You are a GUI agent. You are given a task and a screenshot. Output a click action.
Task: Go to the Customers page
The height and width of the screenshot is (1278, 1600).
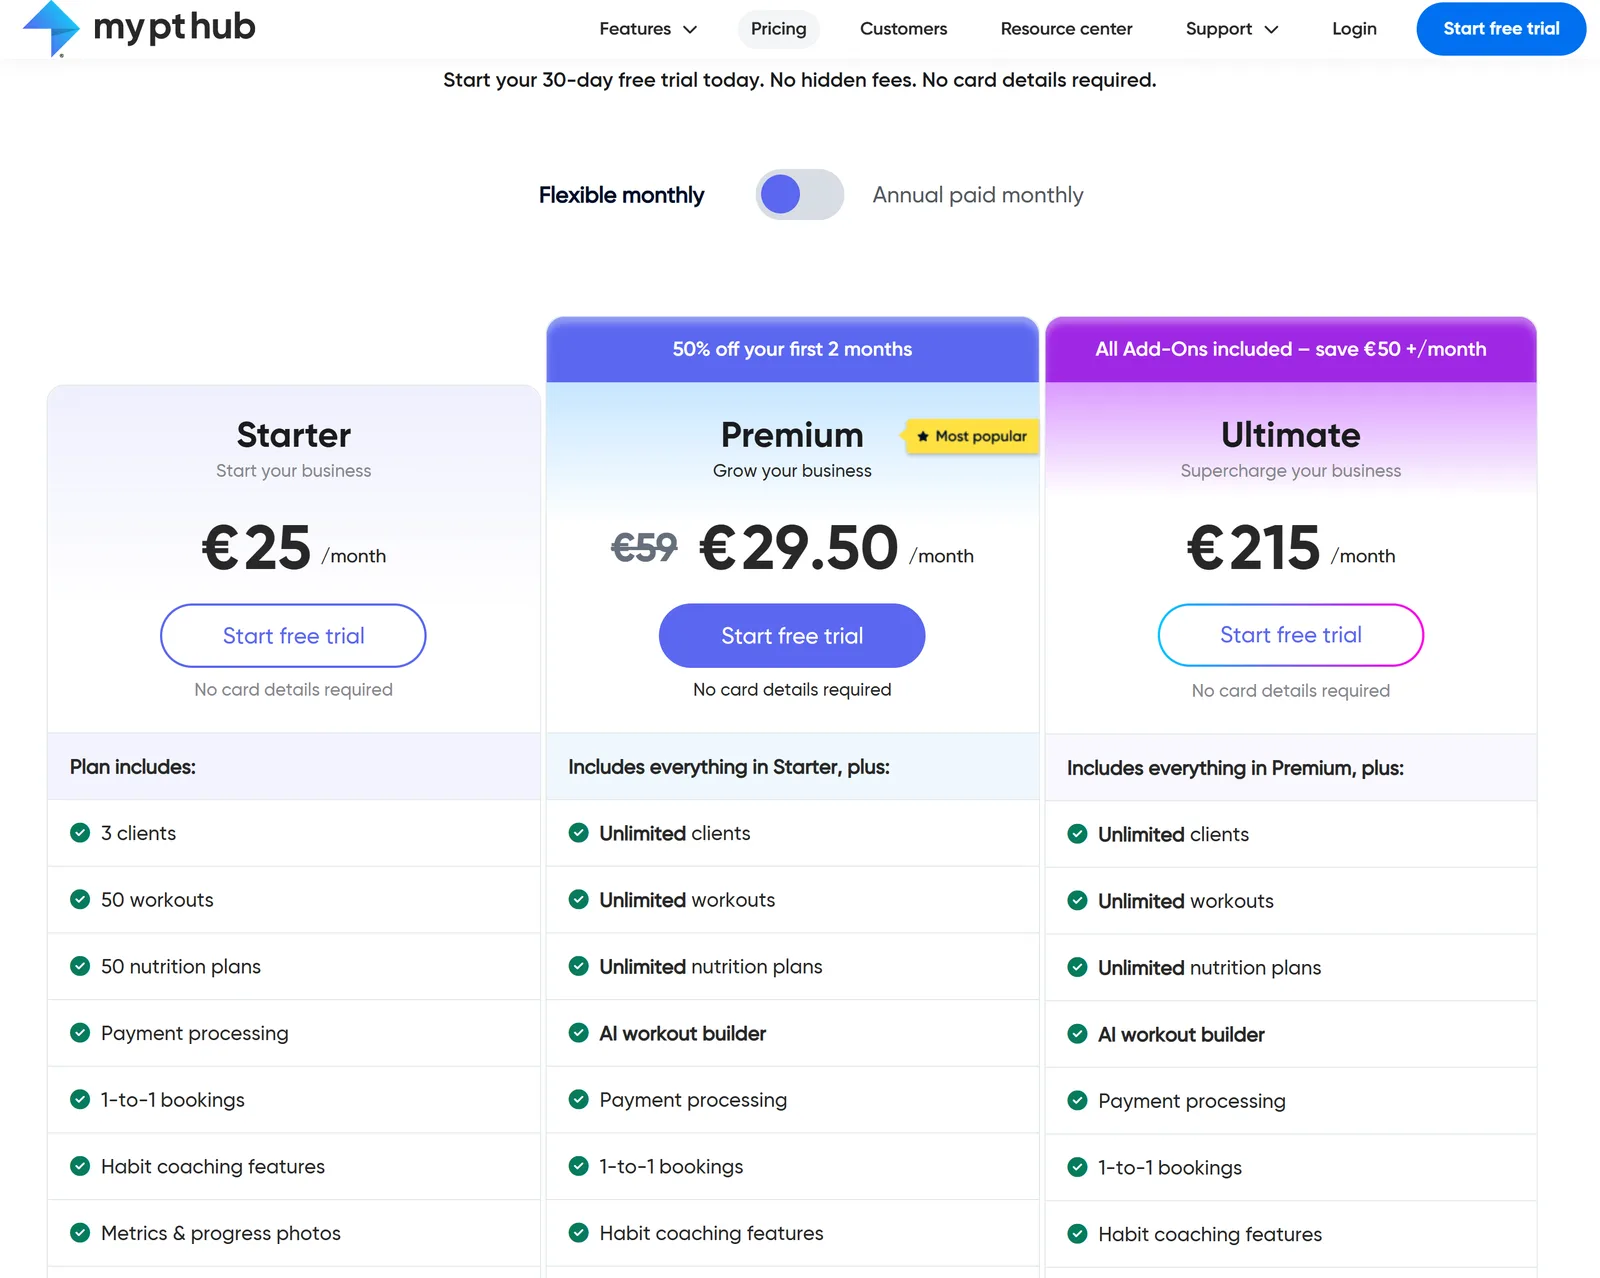pos(903,29)
